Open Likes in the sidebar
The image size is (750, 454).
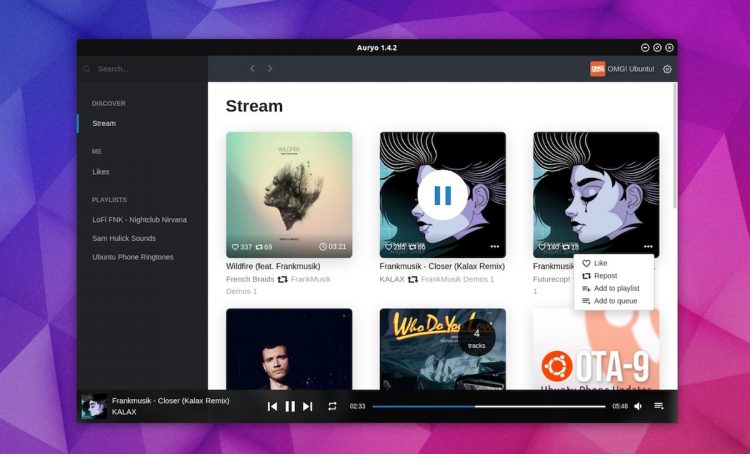click(100, 172)
